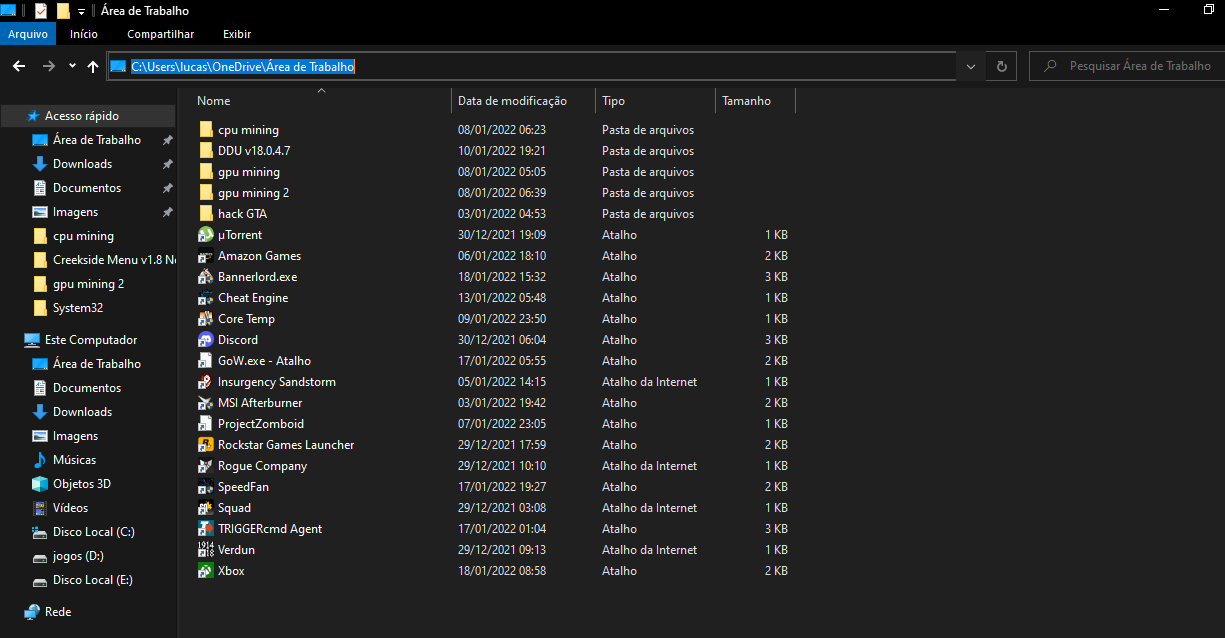
Task: Select cpu mining folder icon in the file list
Action: (206, 130)
